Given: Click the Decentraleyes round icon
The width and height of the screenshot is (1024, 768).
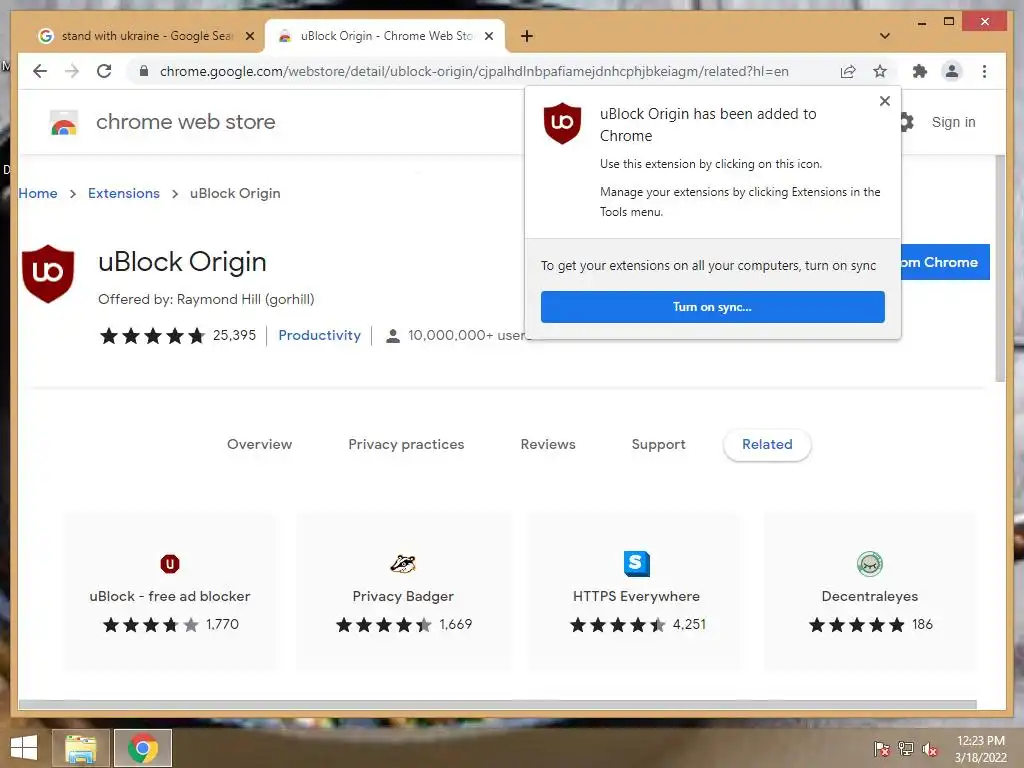Looking at the screenshot, I should [870, 564].
